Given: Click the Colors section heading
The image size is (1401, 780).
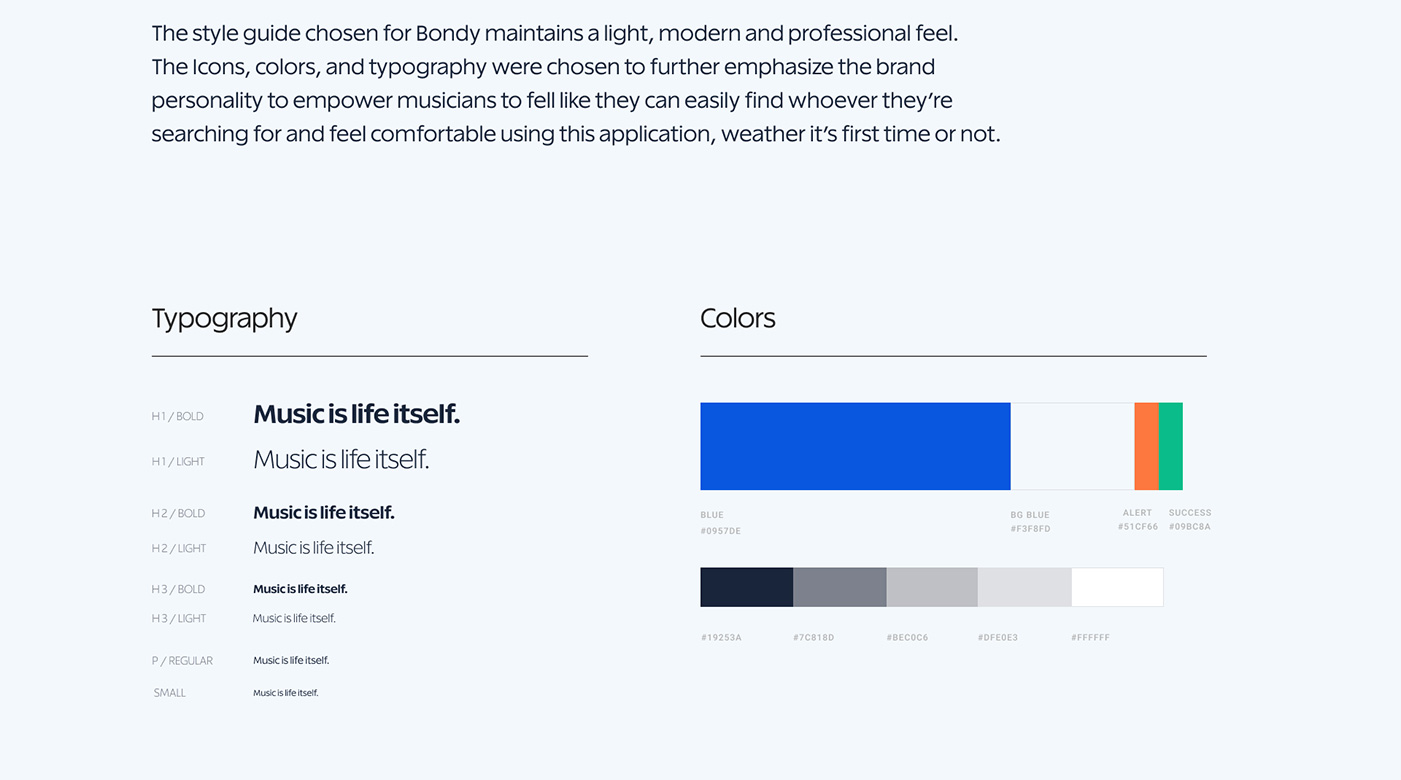Looking at the screenshot, I should point(738,318).
